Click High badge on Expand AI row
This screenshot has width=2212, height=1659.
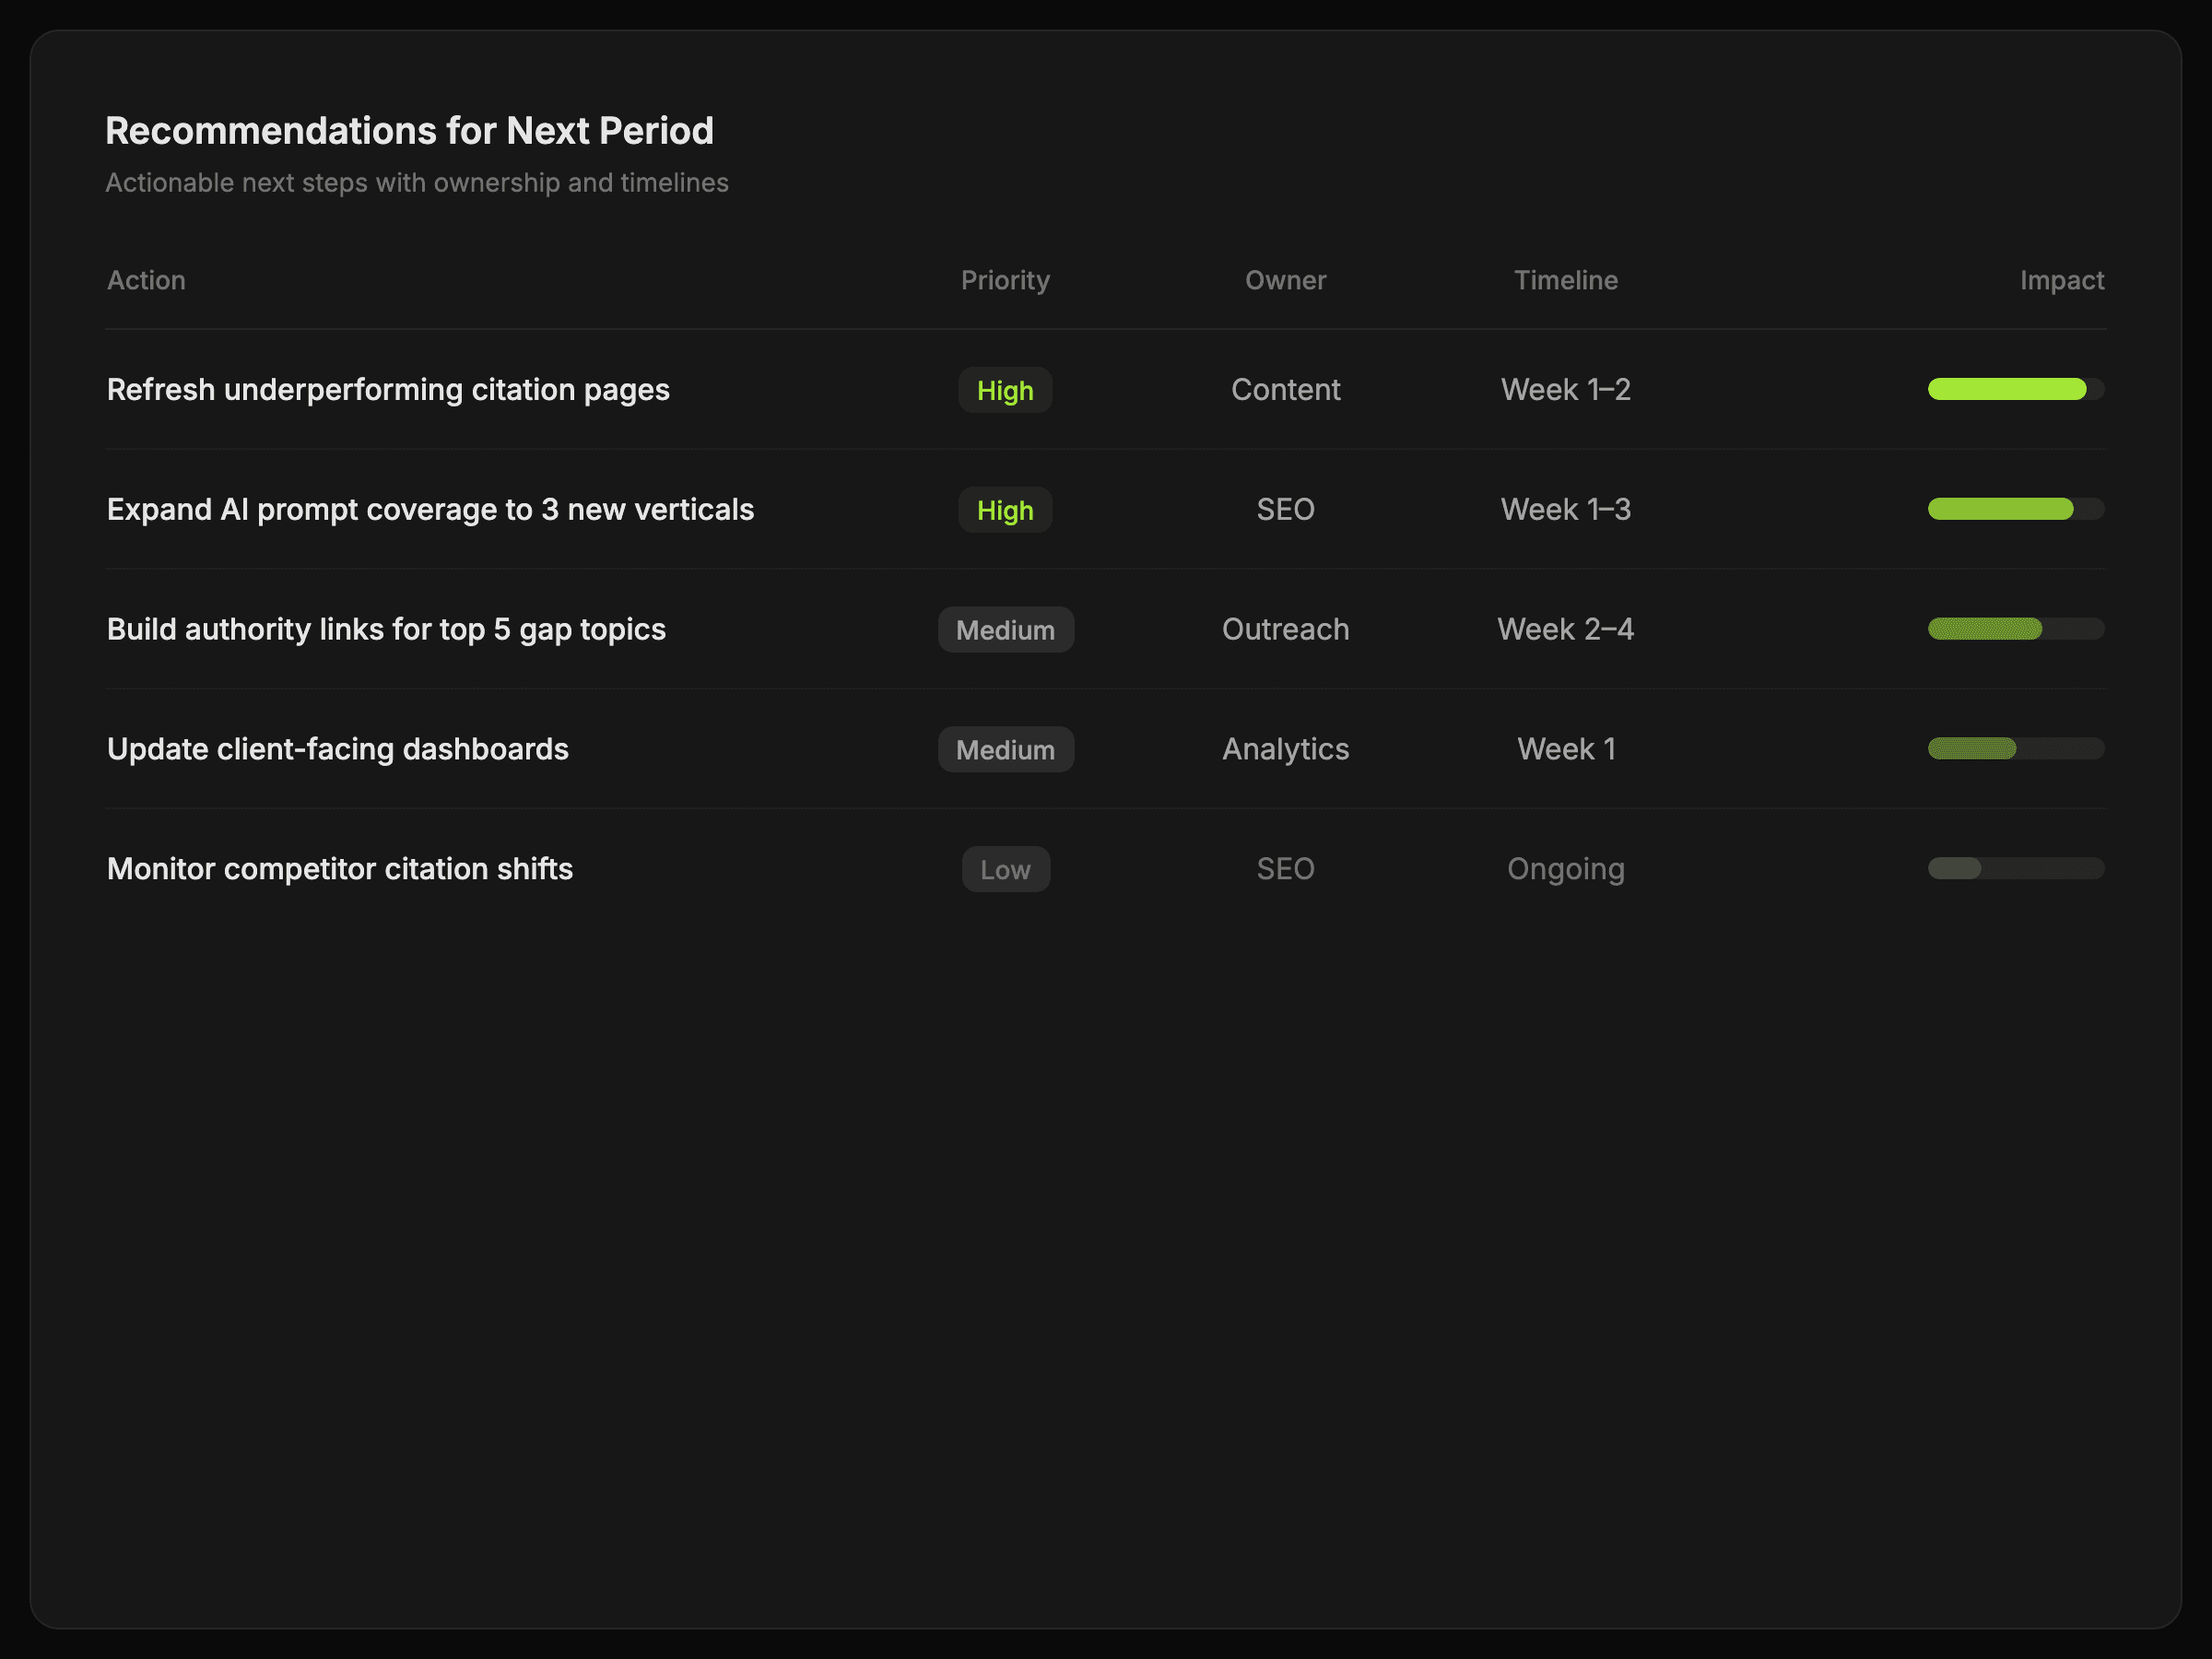point(1005,510)
